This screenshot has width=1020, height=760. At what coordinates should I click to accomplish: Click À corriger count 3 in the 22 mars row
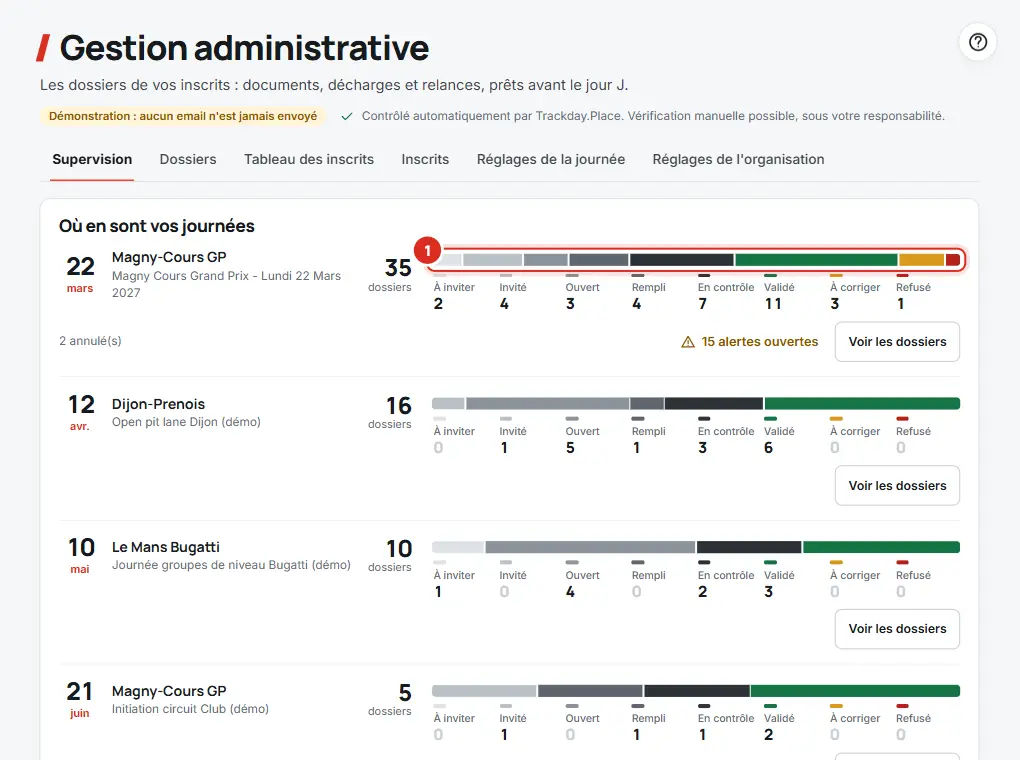(x=835, y=304)
